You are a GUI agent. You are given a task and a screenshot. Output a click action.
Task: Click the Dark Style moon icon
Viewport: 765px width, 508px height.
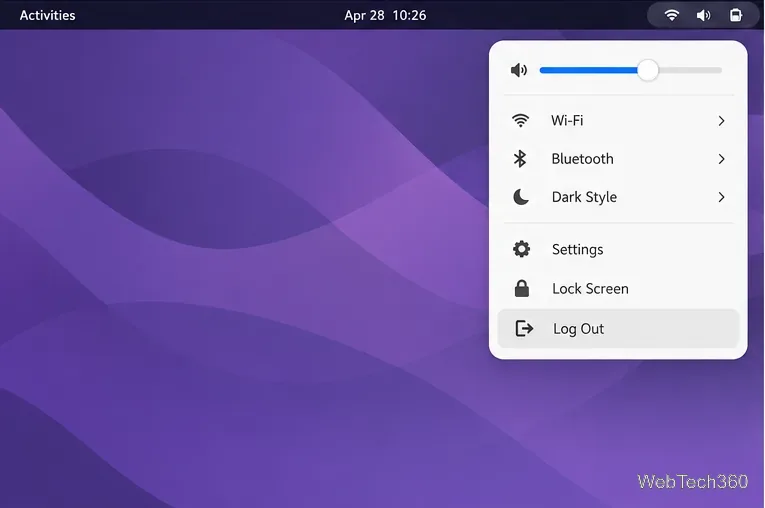point(521,197)
